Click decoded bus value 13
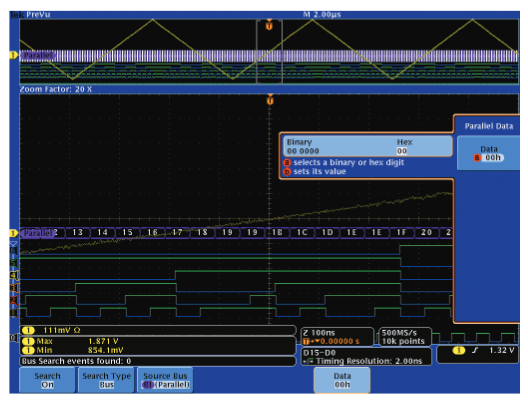This screenshot has height=402, width=528. [x=77, y=232]
